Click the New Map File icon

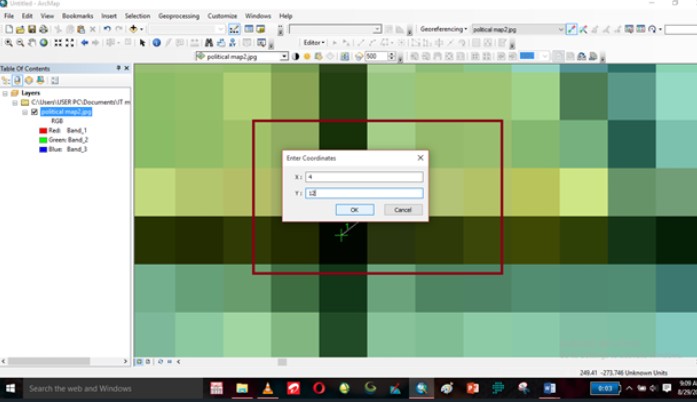[x=9, y=29]
